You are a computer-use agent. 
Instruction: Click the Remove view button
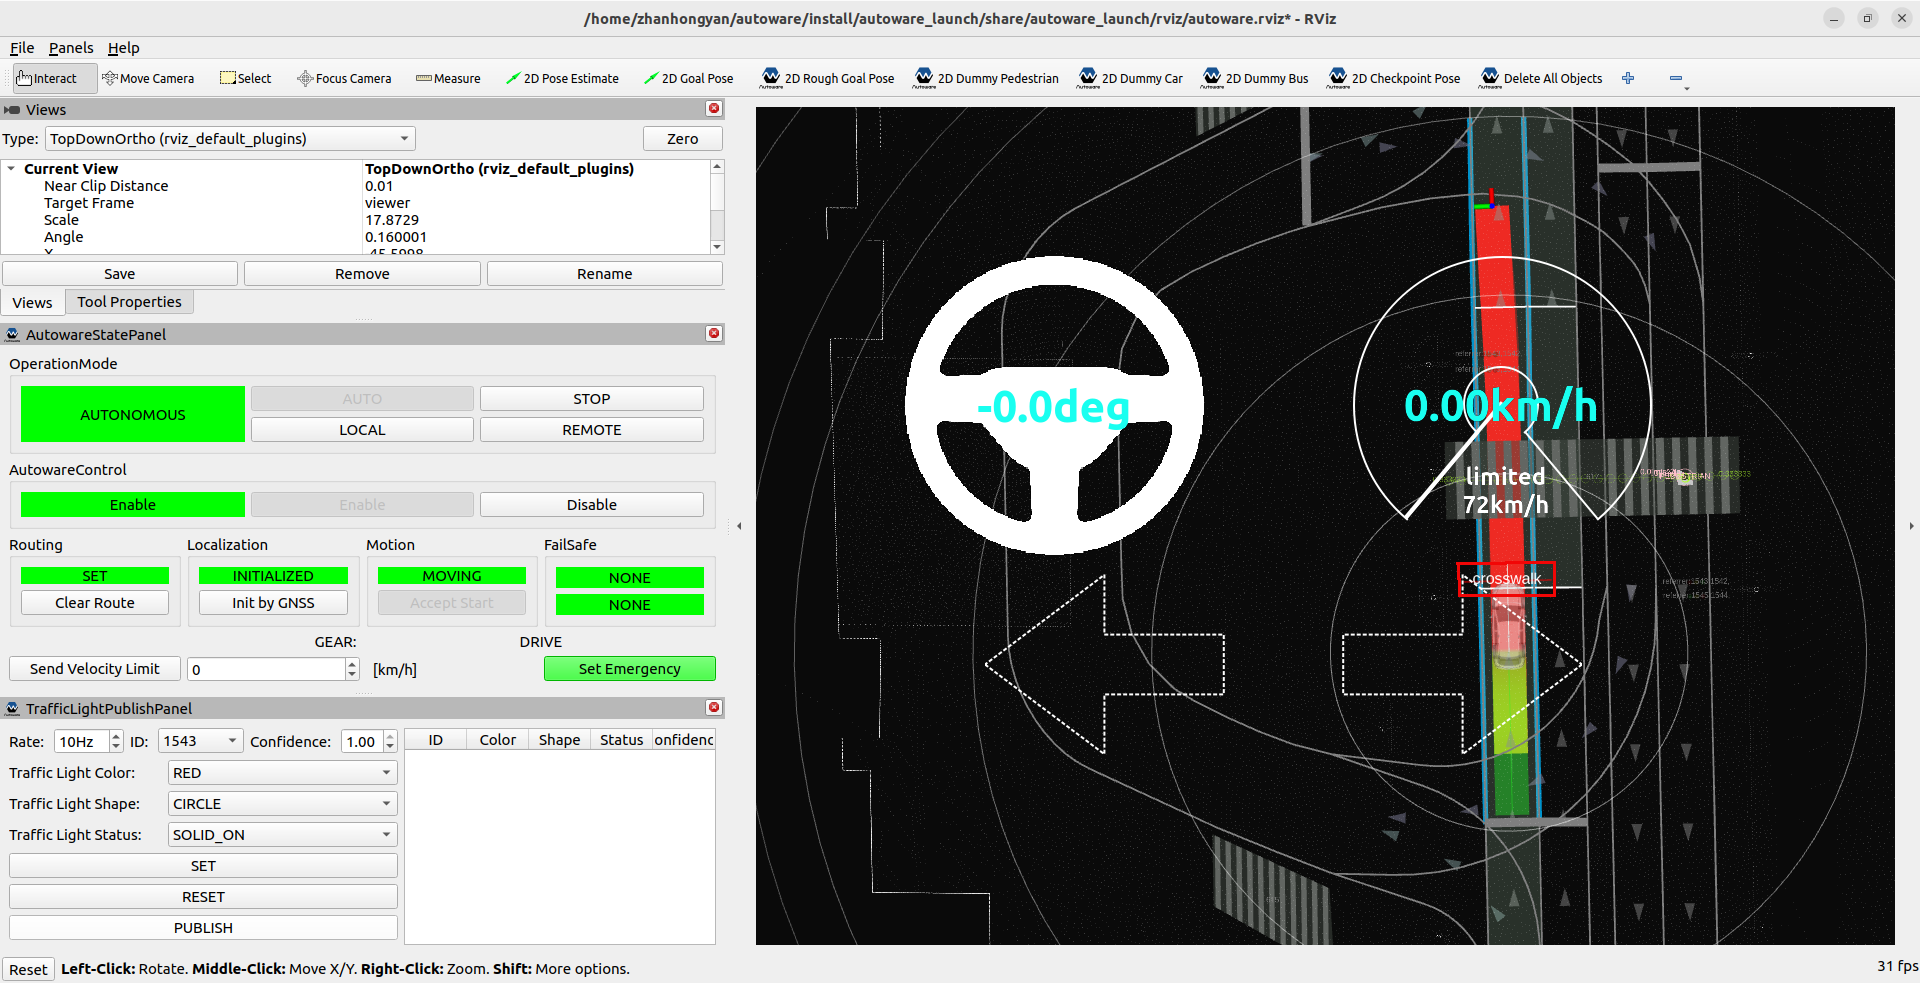[x=362, y=274]
